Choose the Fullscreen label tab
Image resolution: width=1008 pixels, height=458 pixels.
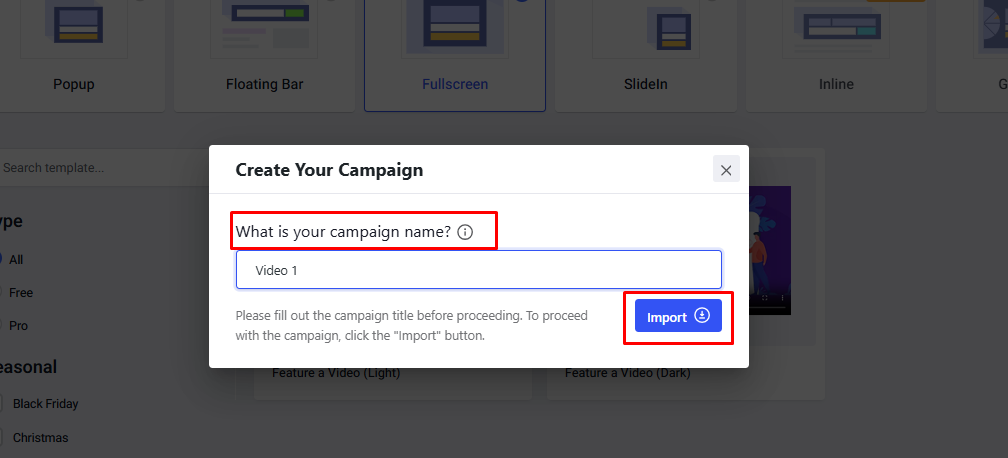point(455,84)
